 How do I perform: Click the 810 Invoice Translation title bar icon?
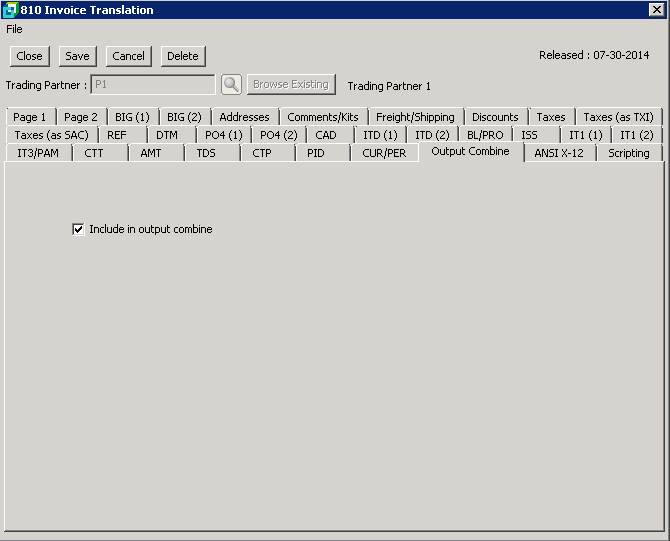(10, 10)
